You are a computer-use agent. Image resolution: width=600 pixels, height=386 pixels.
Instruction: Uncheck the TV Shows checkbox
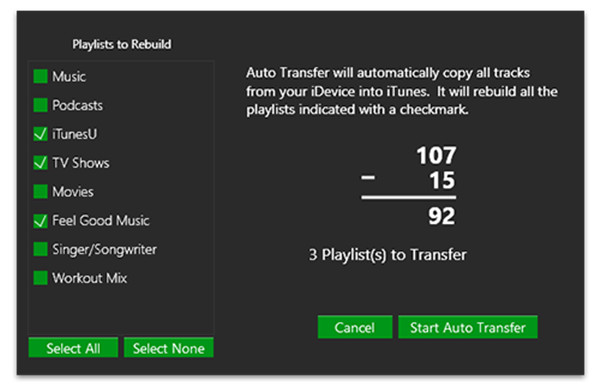click(40, 163)
